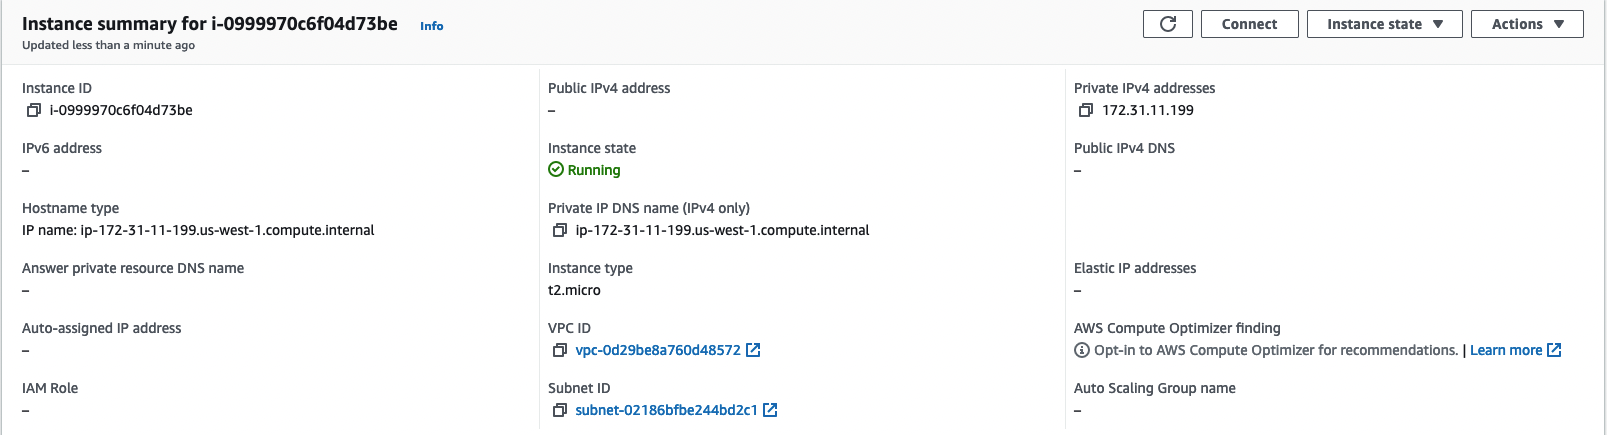The height and width of the screenshot is (435, 1607).
Task: Click the t2.micro instance type text
Action: click(x=574, y=290)
